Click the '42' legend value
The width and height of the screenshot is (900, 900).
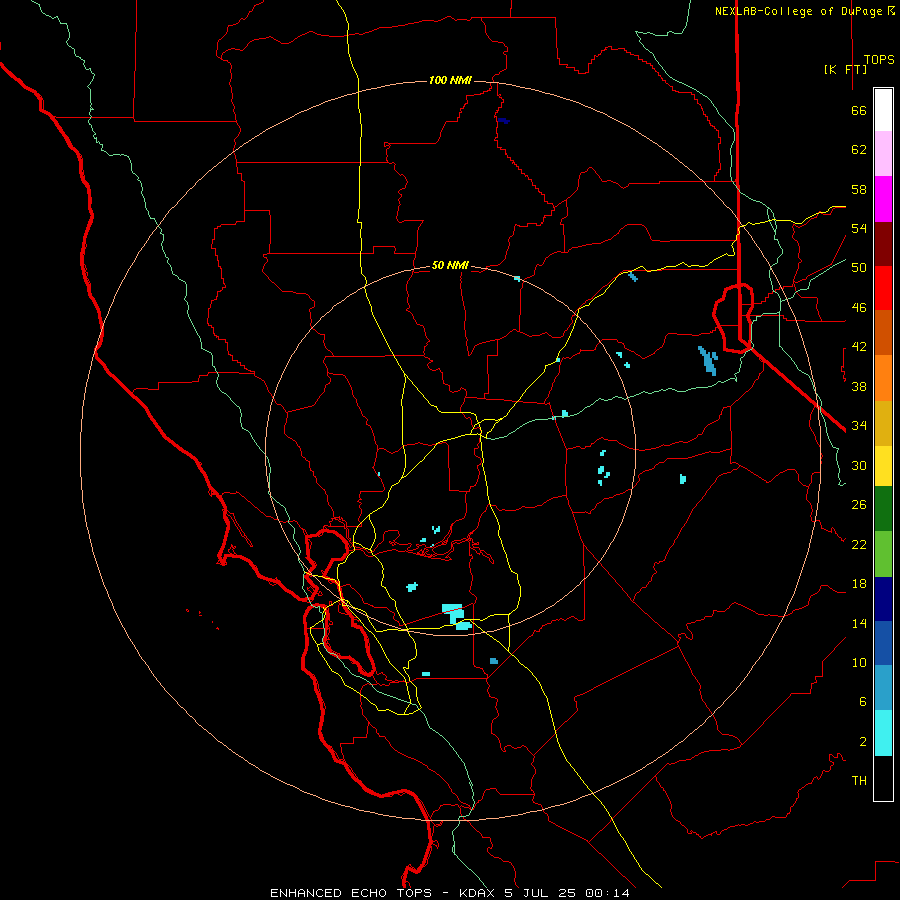[859, 347]
